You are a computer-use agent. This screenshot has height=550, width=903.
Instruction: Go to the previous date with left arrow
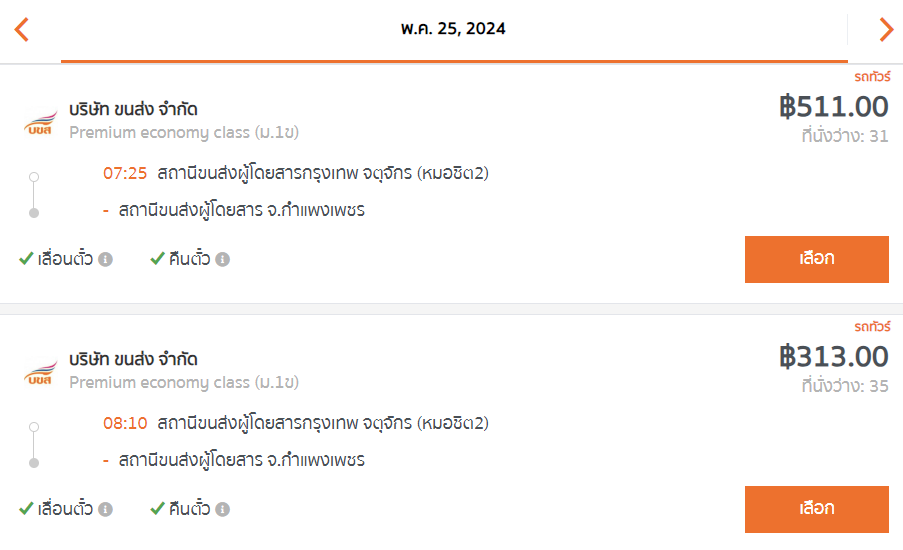pos(21,29)
